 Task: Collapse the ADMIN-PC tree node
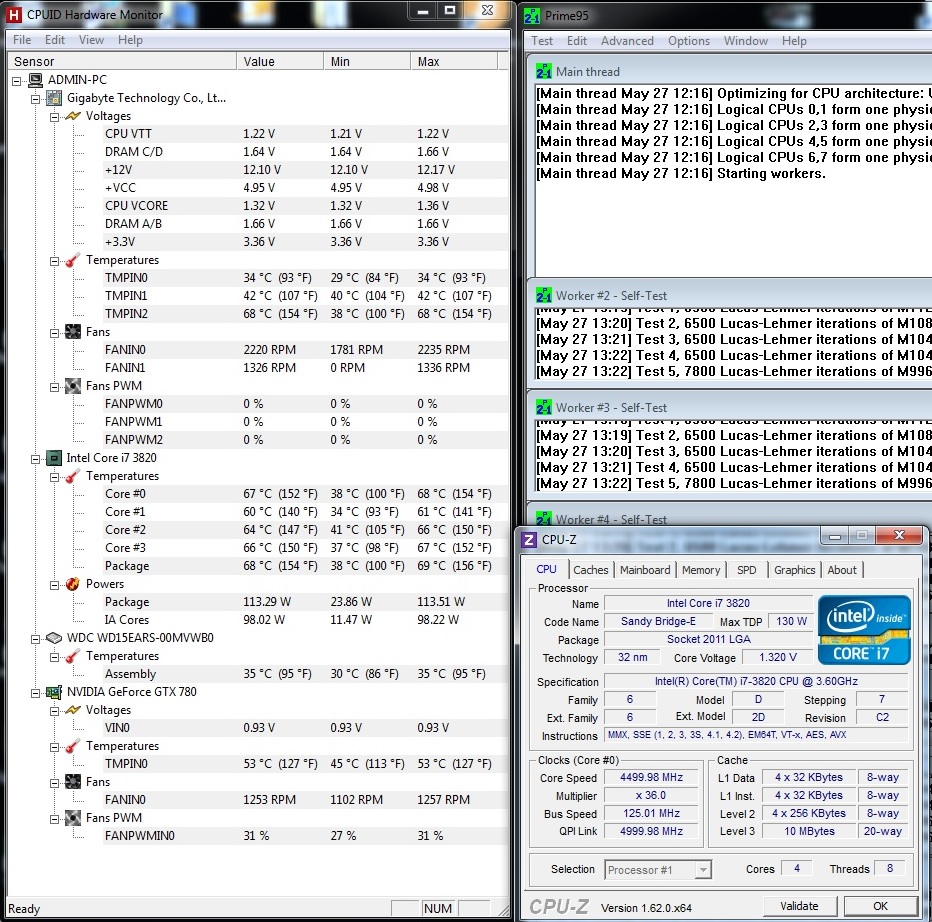[x=17, y=81]
